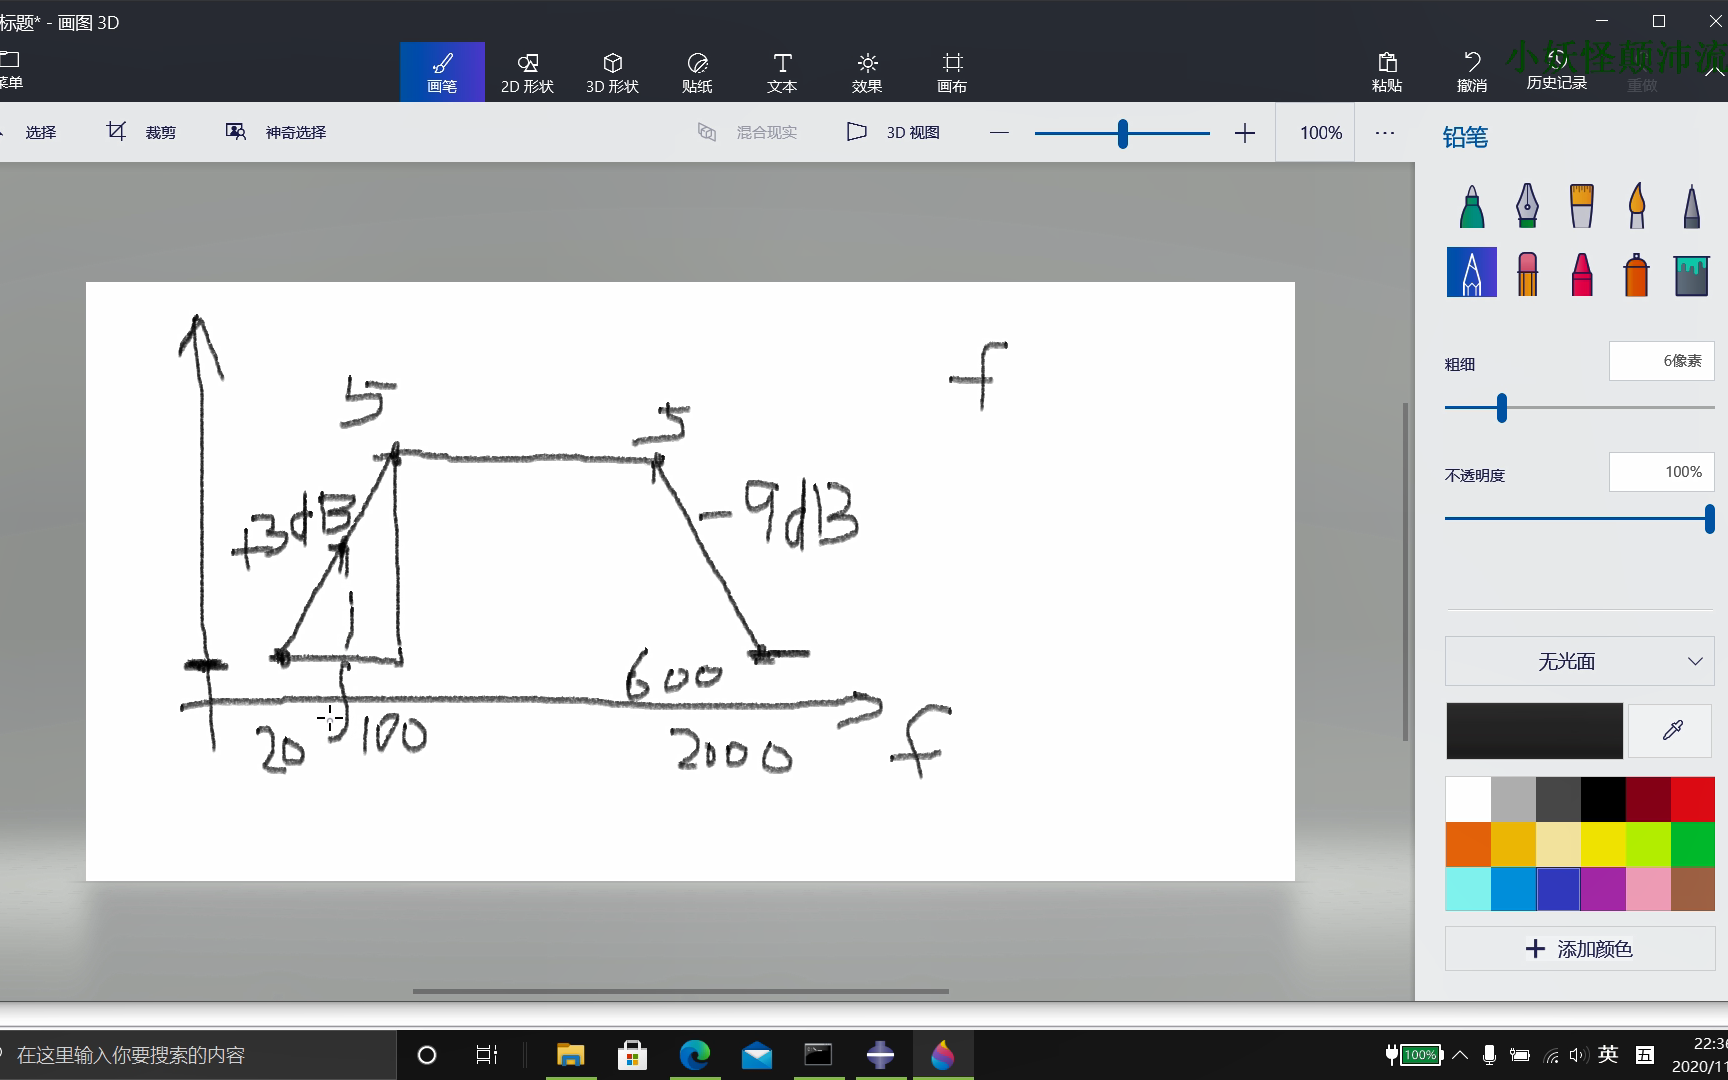Image resolution: width=1728 pixels, height=1080 pixels.
Task: Toggle the 3D view mode
Action: (x=893, y=132)
